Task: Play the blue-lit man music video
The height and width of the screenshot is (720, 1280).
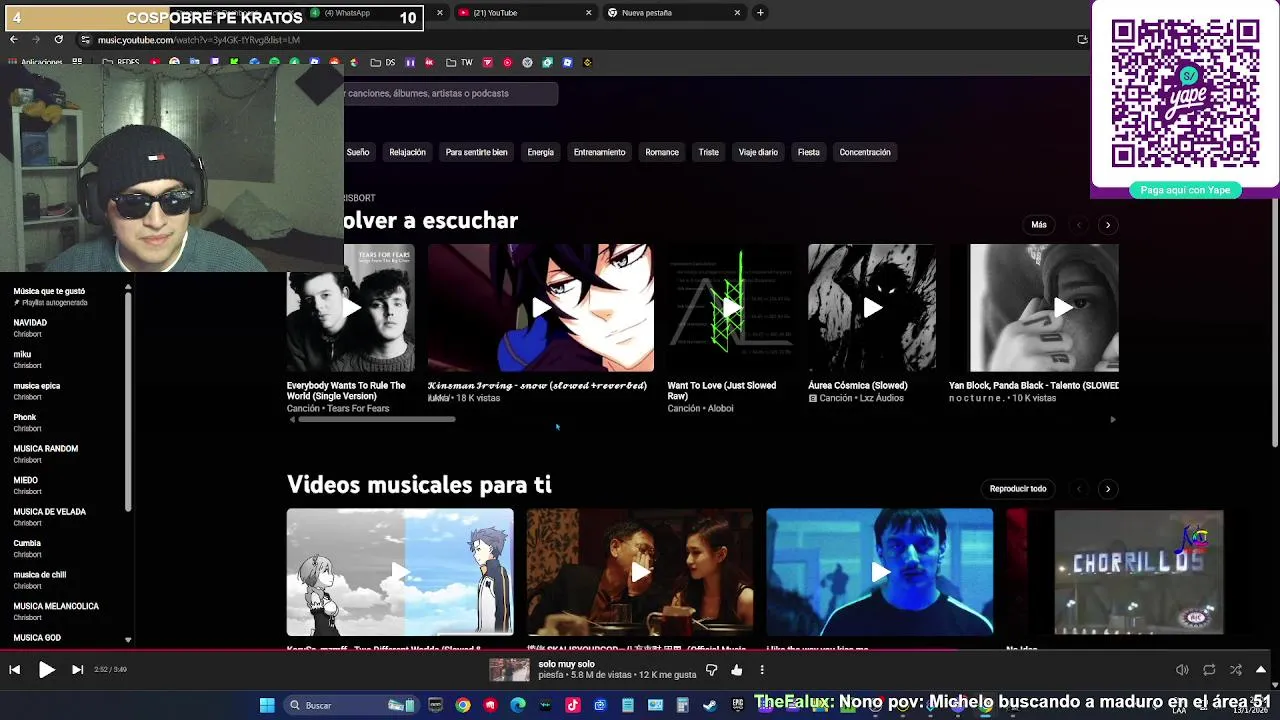Action: (x=880, y=572)
